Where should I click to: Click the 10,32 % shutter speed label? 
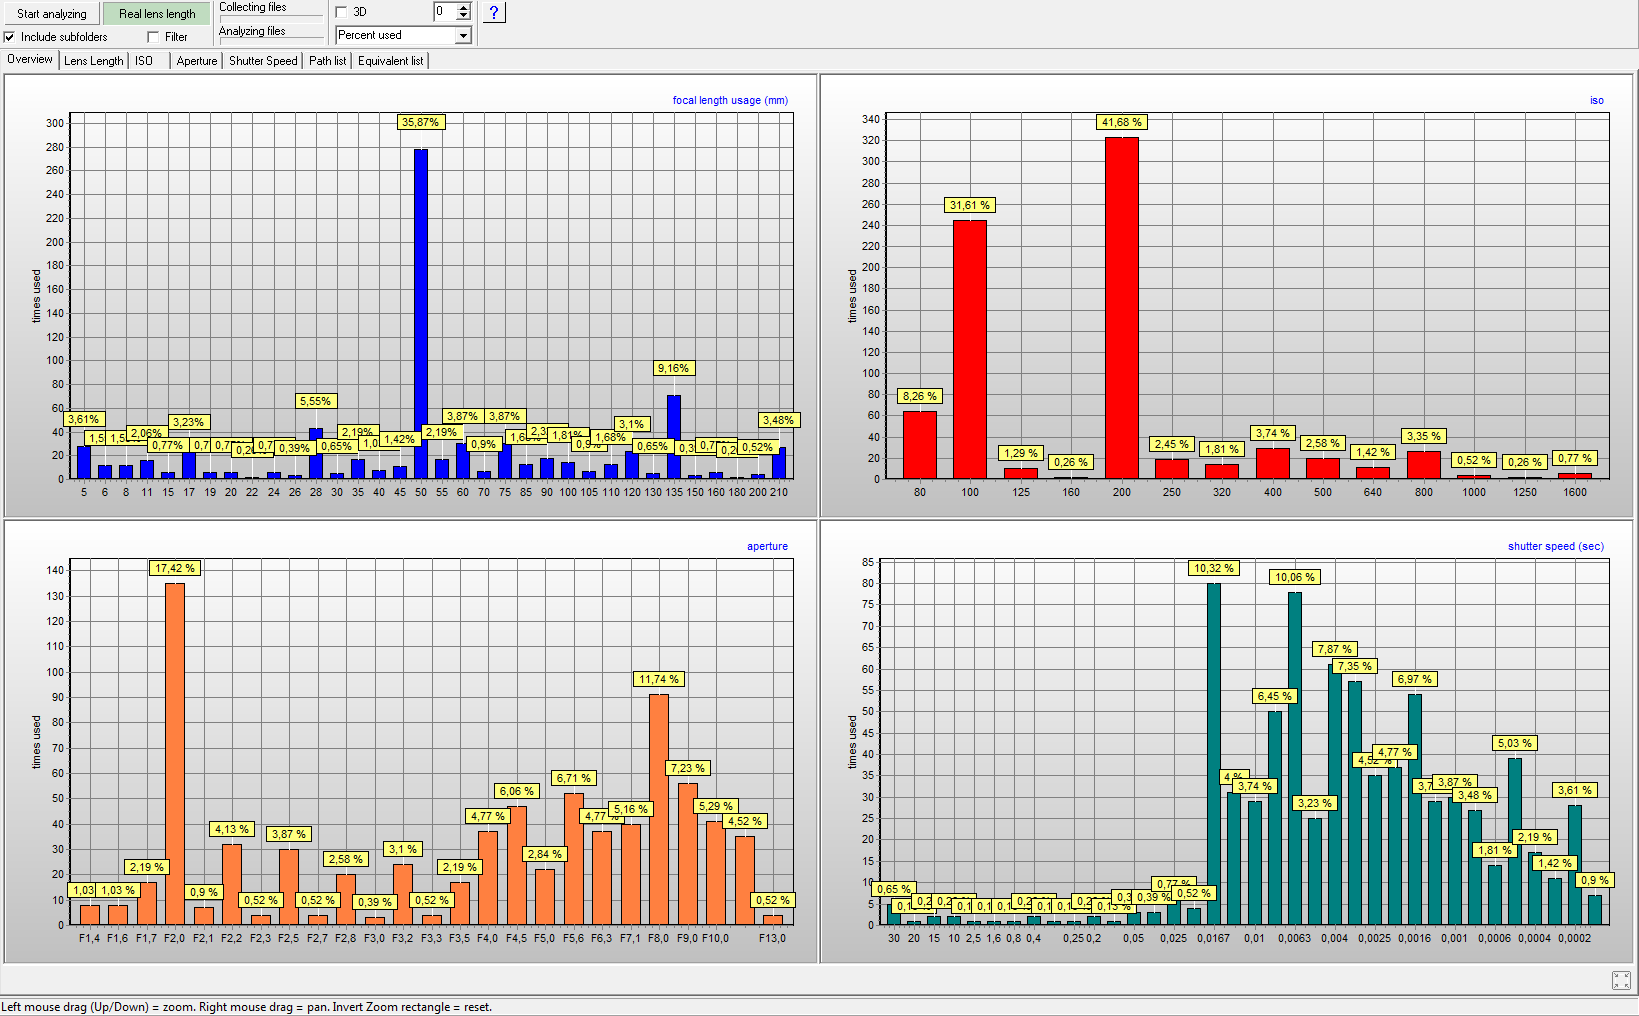[x=1214, y=568]
